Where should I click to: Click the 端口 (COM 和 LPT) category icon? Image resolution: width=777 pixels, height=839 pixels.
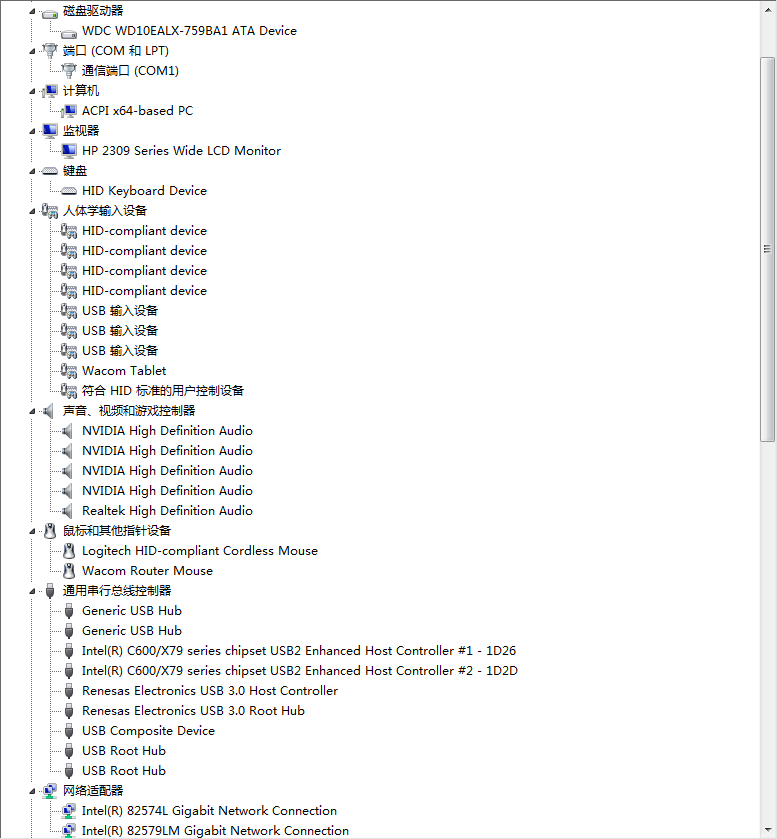(50, 51)
